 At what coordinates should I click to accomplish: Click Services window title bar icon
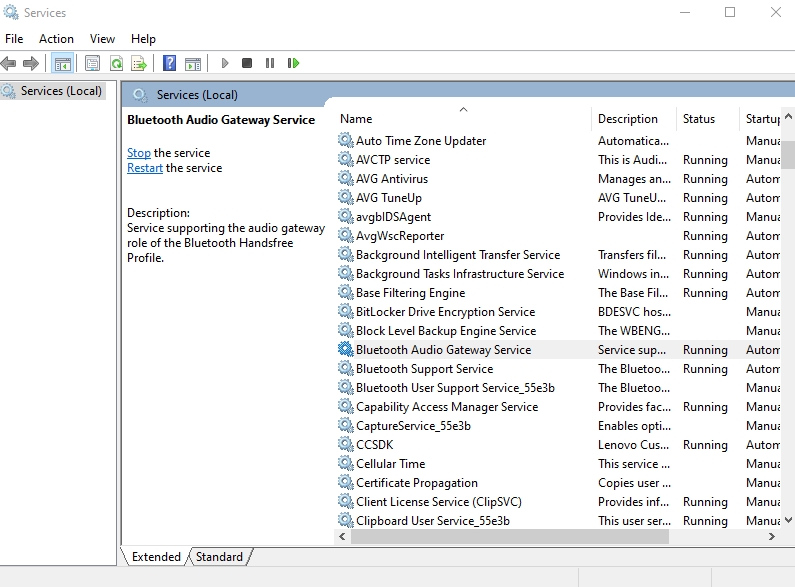11,12
